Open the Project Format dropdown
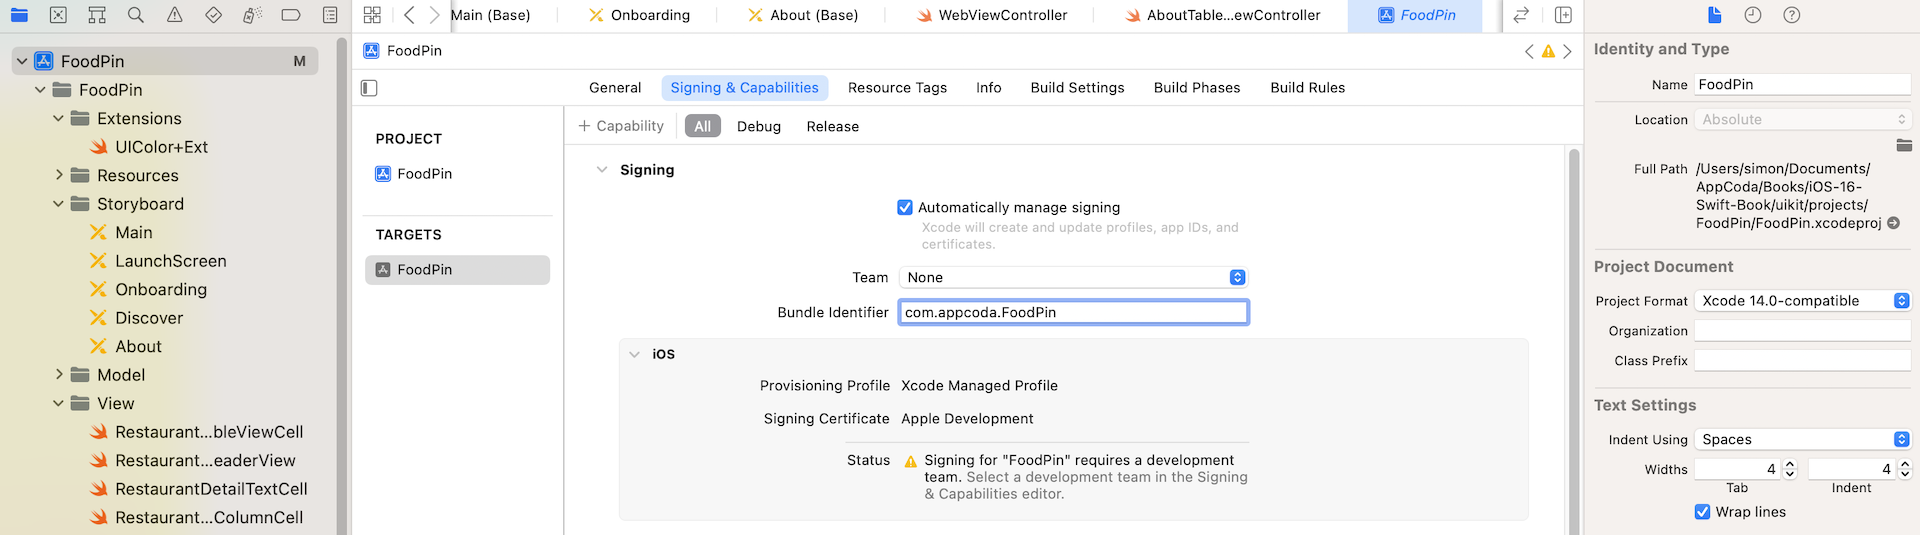Screen dimensions: 1920x535 pos(1803,301)
